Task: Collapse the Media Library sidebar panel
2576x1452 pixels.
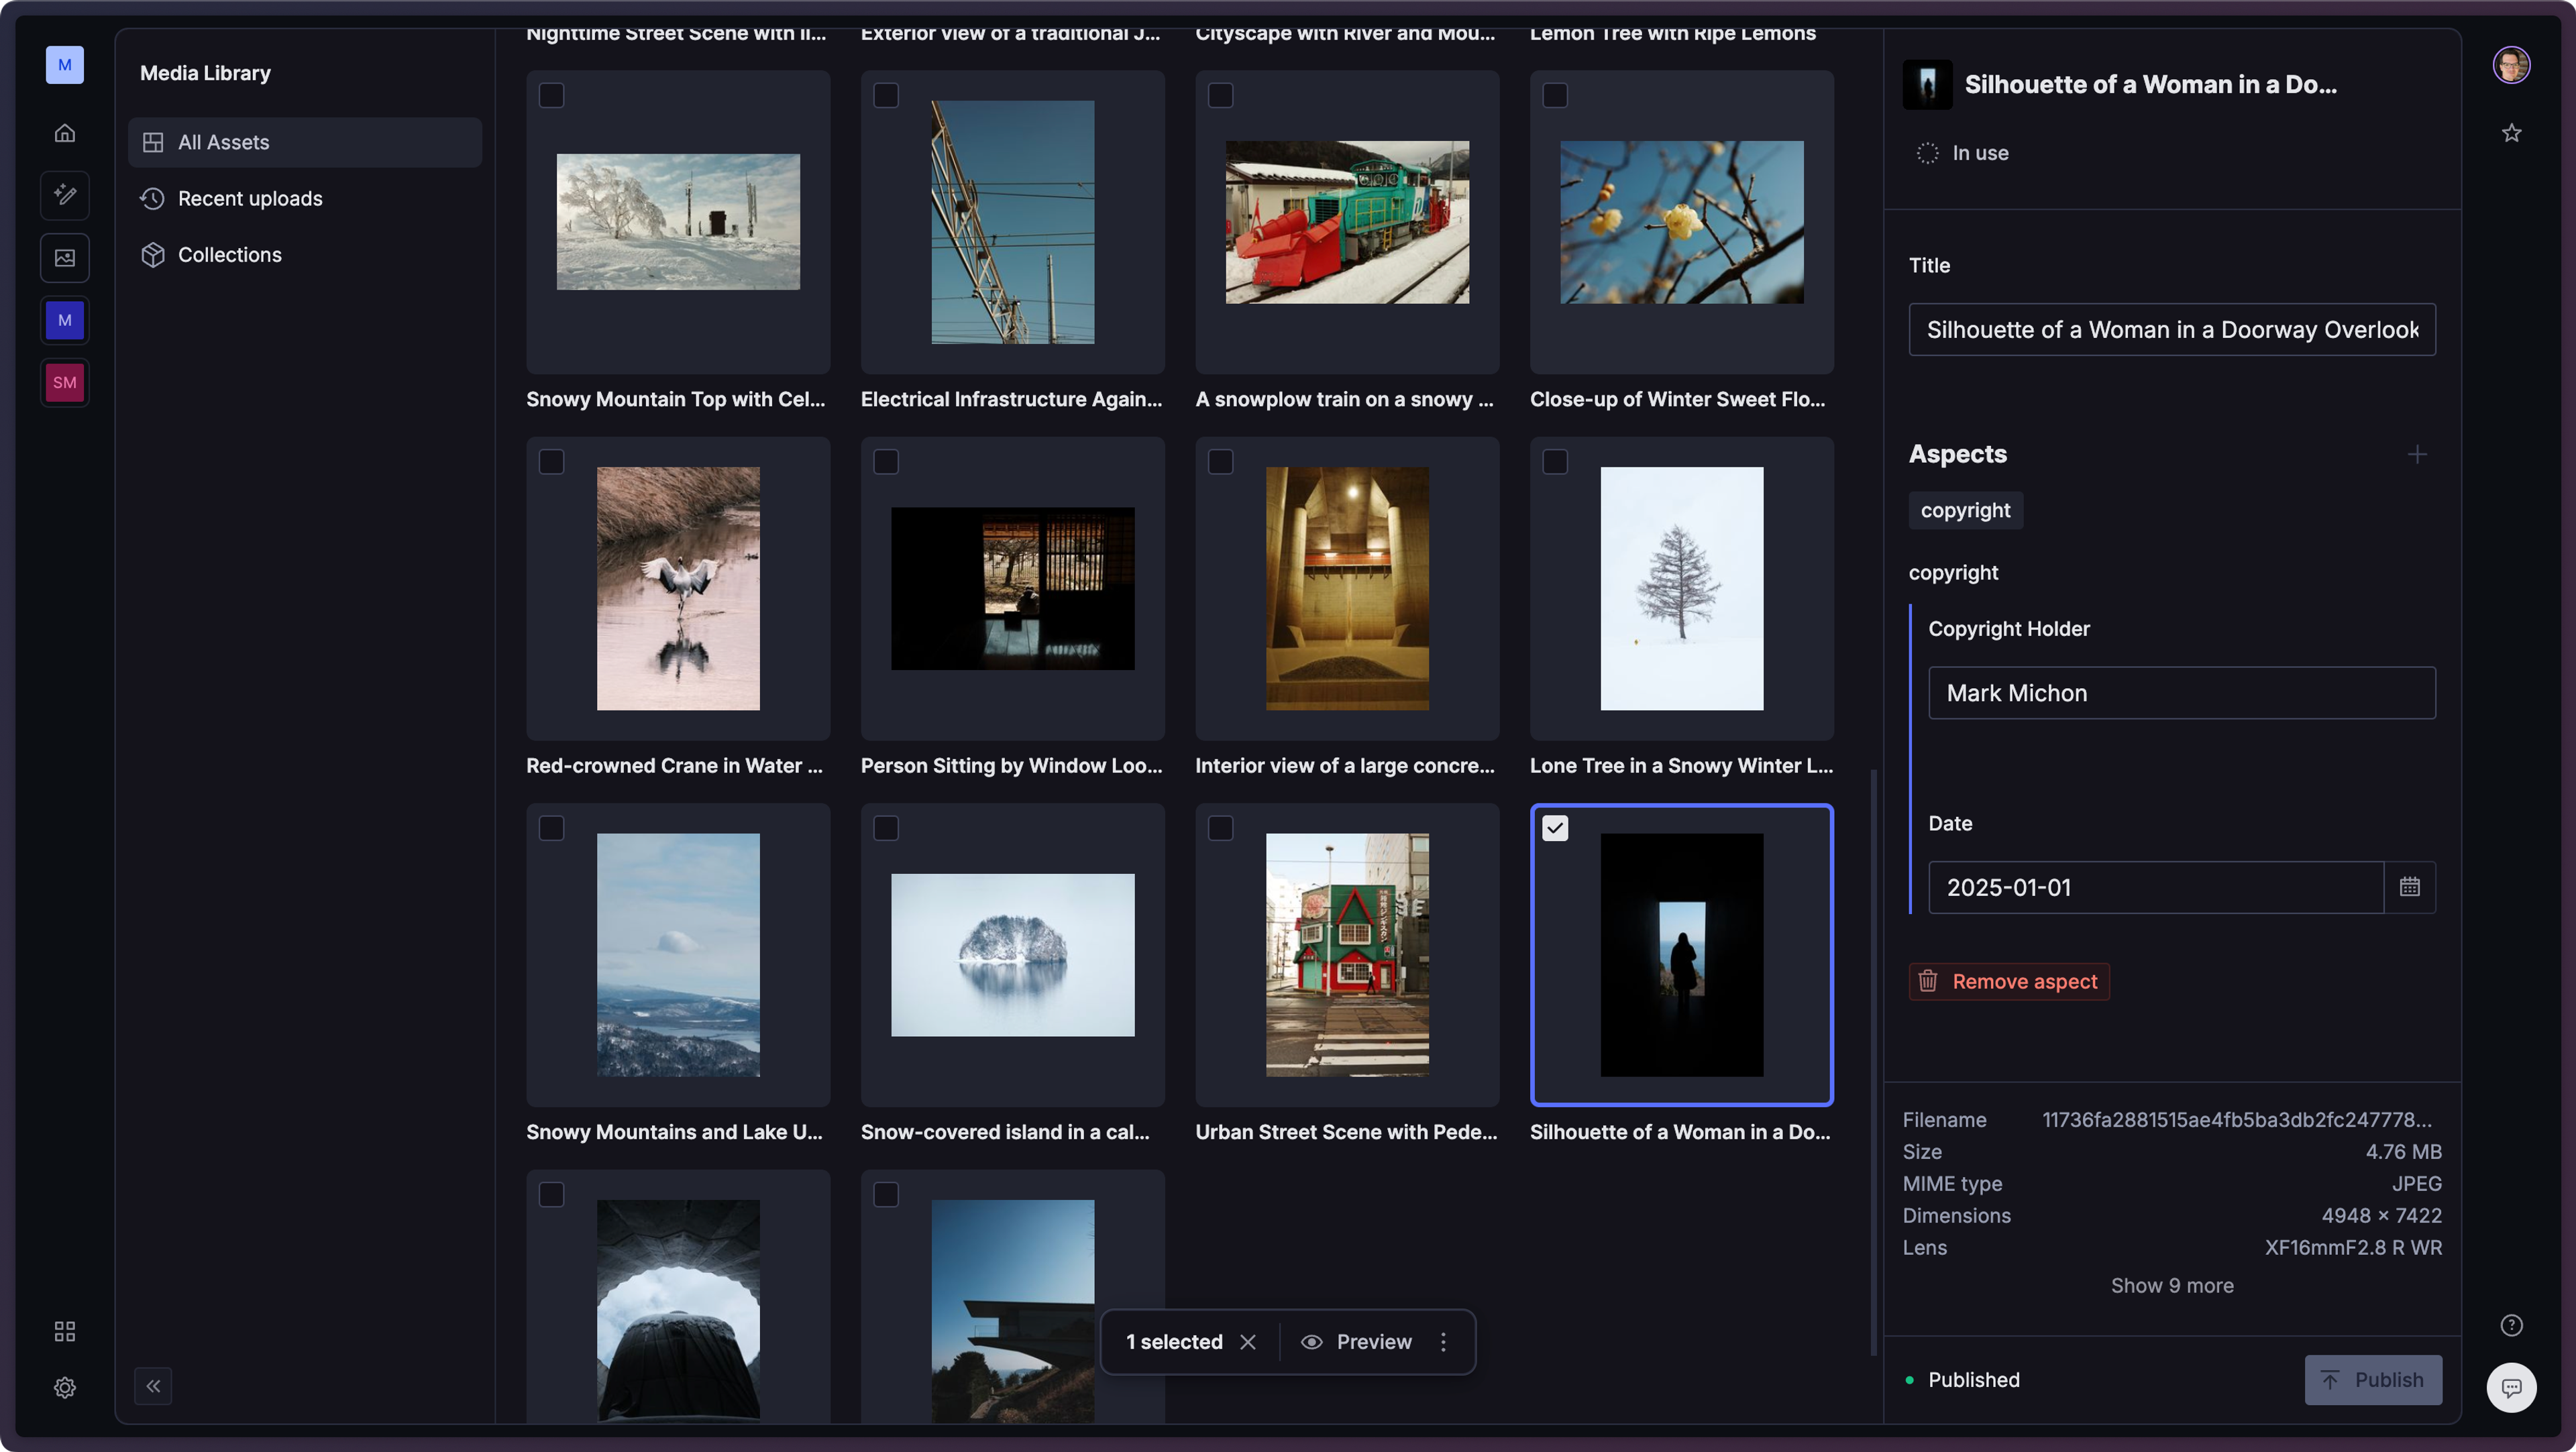Action: [x=153, y=1386]
